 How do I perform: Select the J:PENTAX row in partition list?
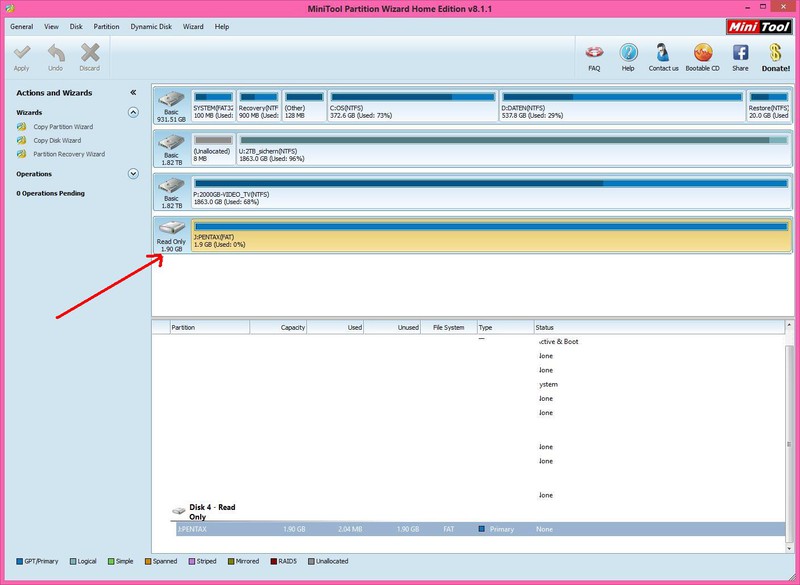481,529
